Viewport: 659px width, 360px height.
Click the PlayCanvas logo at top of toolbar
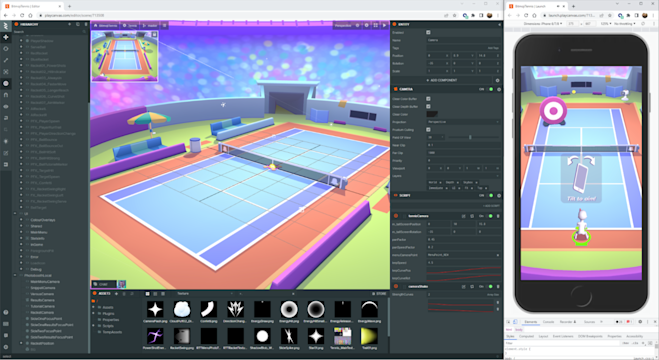click(x=6, y=26)
